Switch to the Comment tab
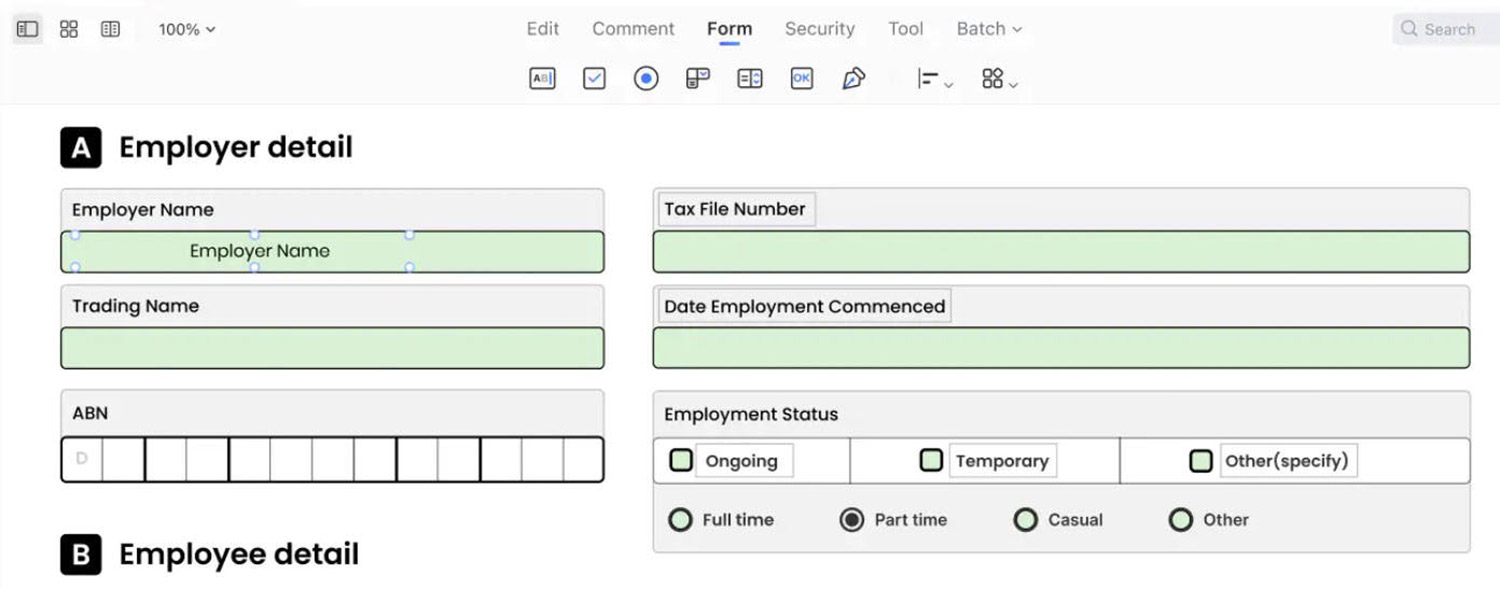The height and width of the screenshot is (589, 1500). pyautogui.click(x=633, y=29)
